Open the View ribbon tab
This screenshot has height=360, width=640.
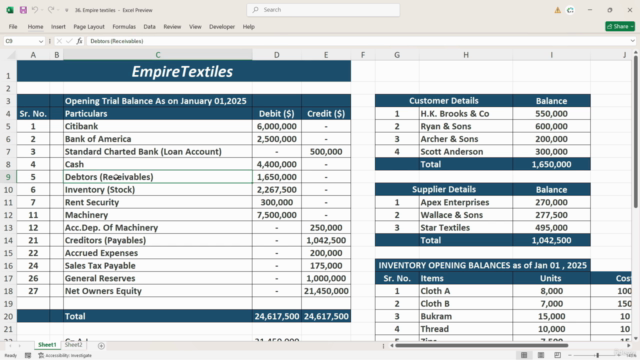tap(195, 27)
